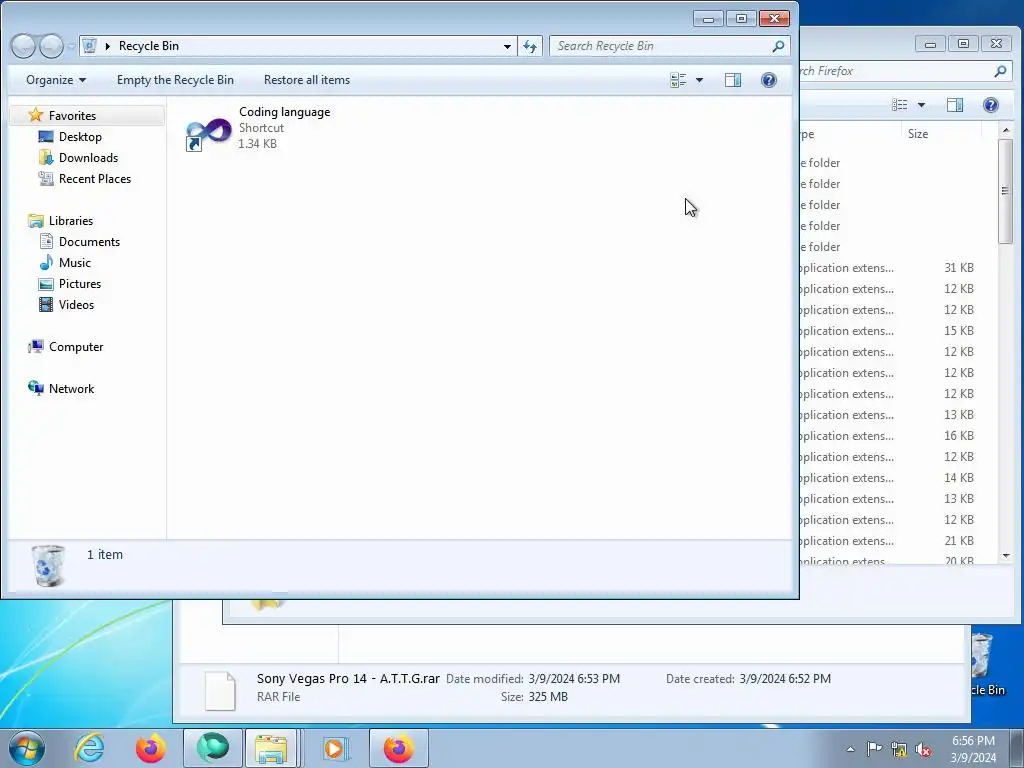This screenshot has height=768, width=1024.
Task: Open Music library
Action: tap(74, 263)
